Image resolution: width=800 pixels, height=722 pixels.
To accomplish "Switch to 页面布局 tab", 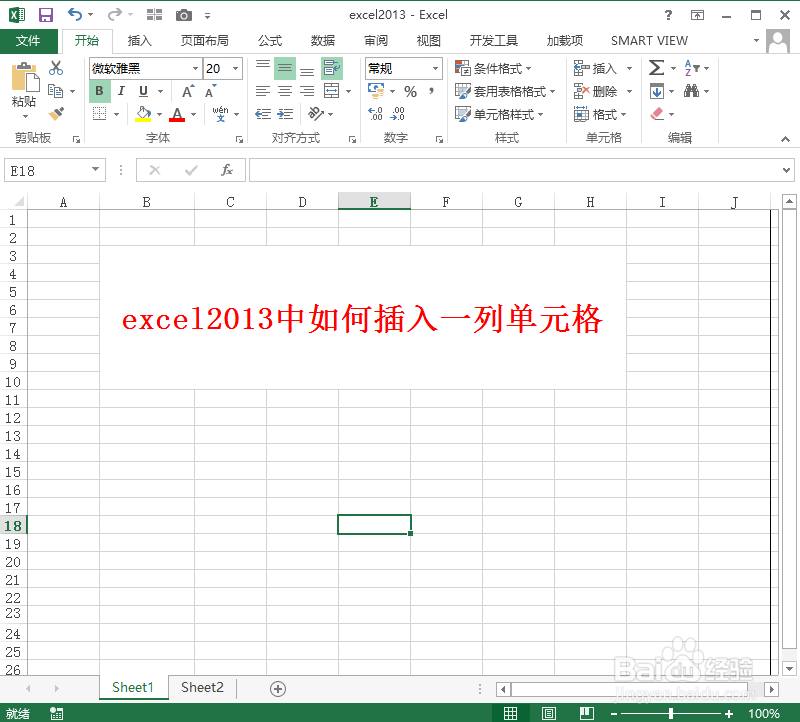I will 205,41.
